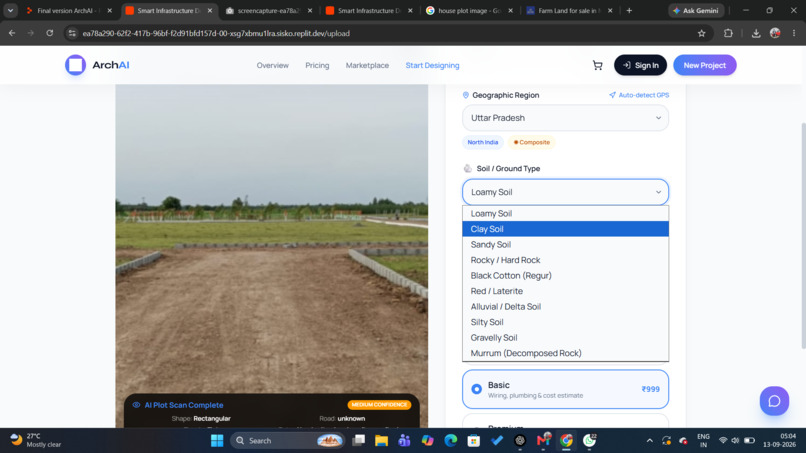Choose Red / Laterite option
806x453 pixels.
[565, 291]
